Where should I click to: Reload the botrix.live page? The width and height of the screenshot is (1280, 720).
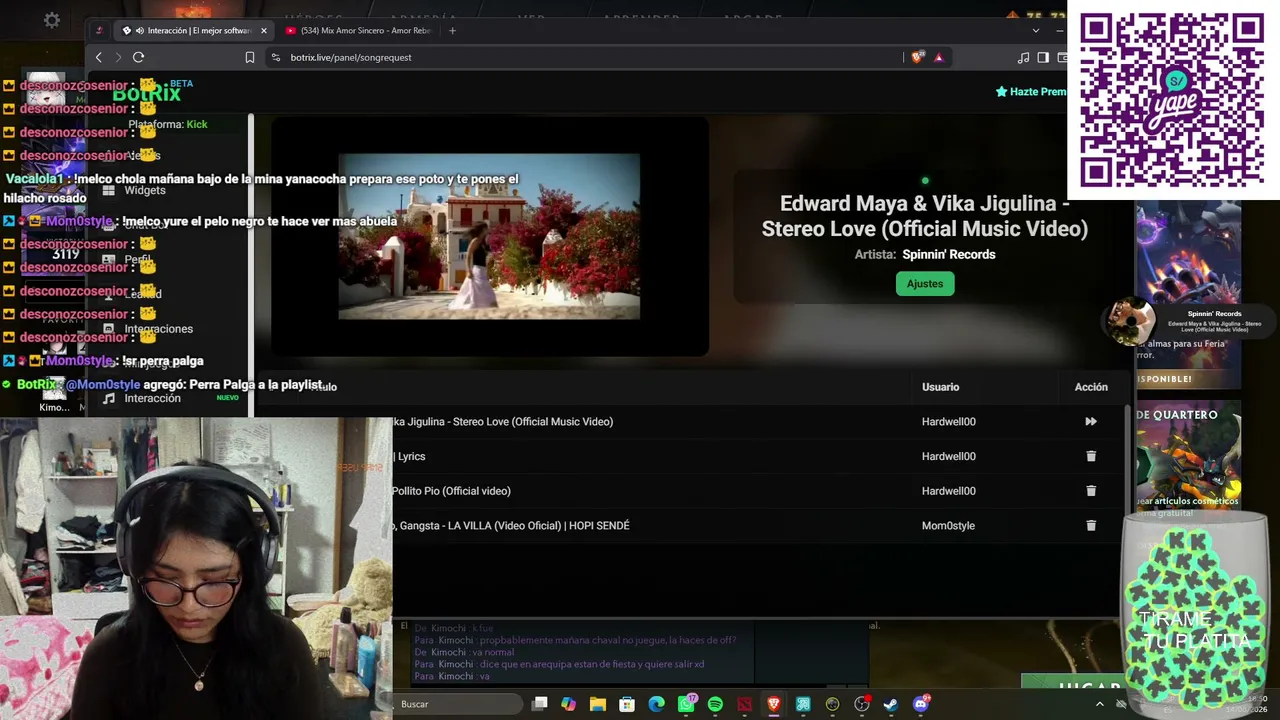[x=138, y=57]
